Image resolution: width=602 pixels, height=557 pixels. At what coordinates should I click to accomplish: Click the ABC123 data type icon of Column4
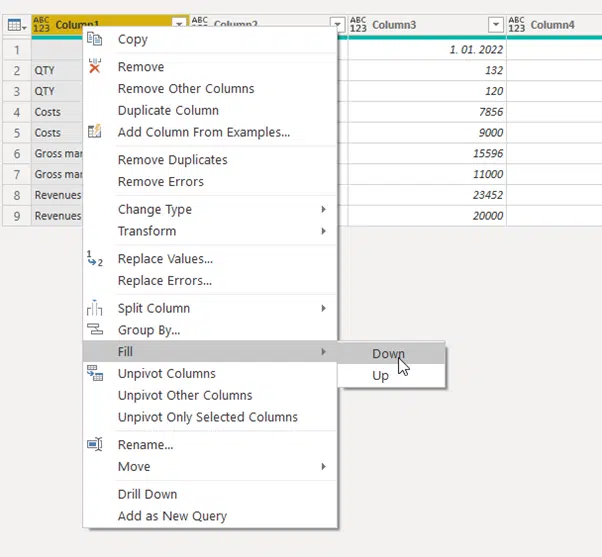tap(517, 24)
